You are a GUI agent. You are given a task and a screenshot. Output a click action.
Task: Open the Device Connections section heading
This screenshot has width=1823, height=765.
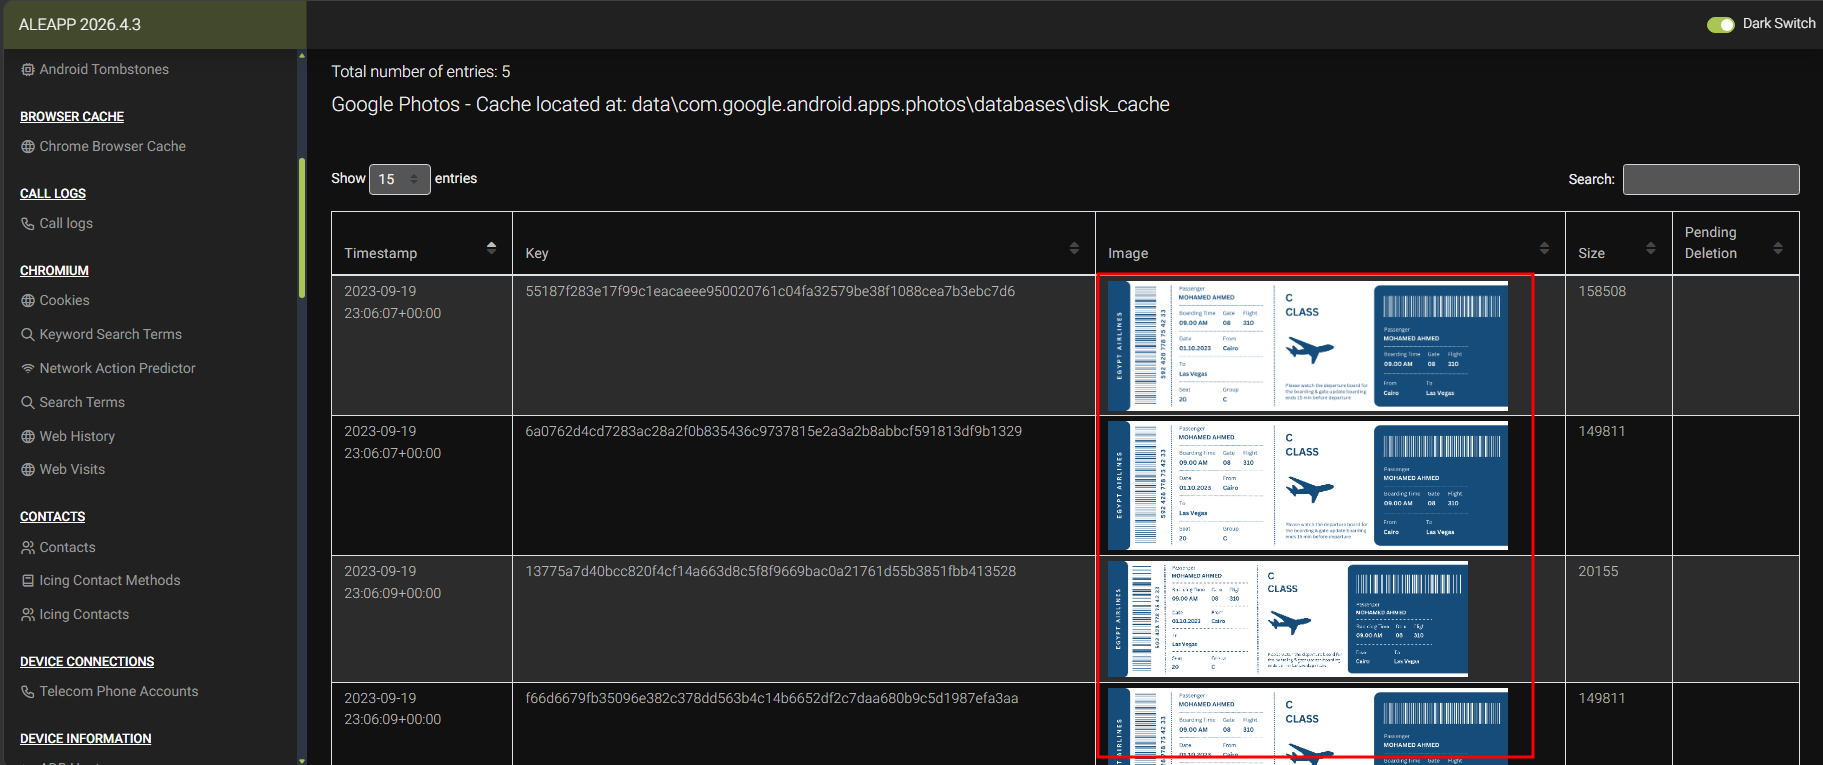(87, 662)
